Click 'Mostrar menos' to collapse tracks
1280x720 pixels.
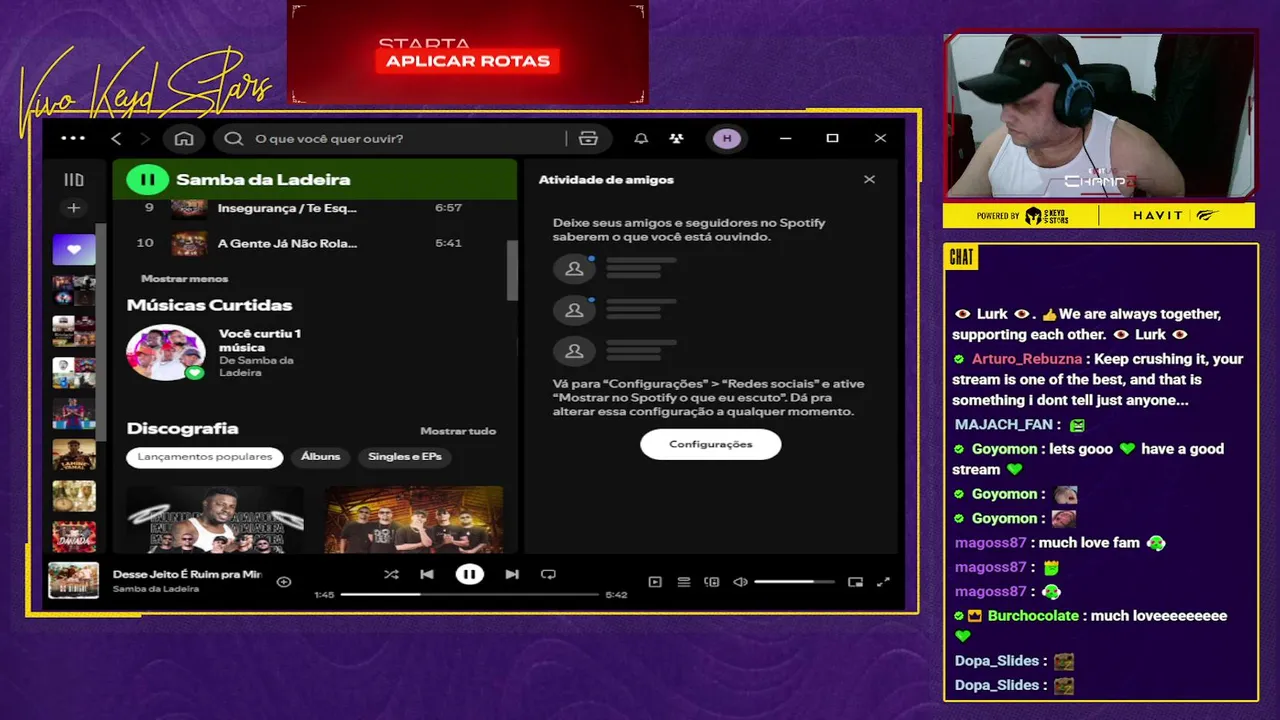tap(185, 279)
